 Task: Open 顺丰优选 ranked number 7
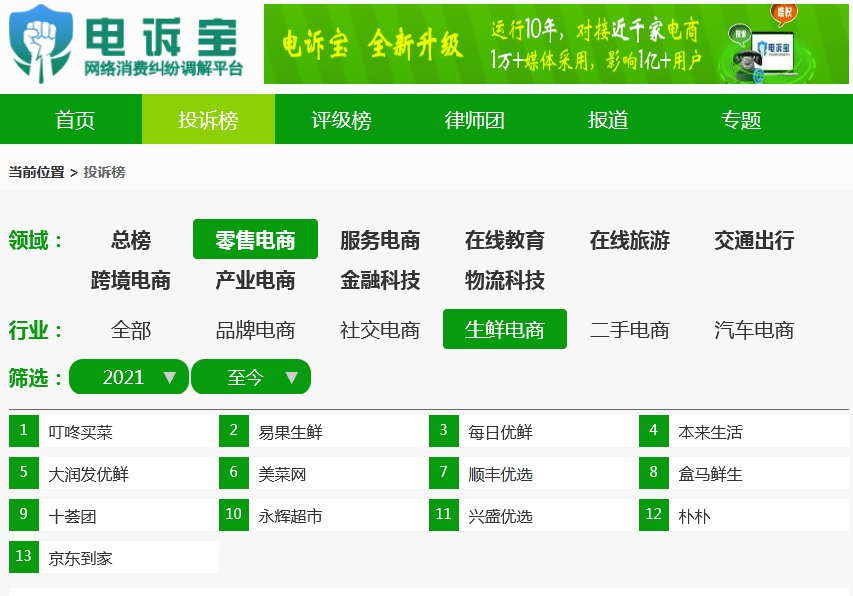[534, 473]
